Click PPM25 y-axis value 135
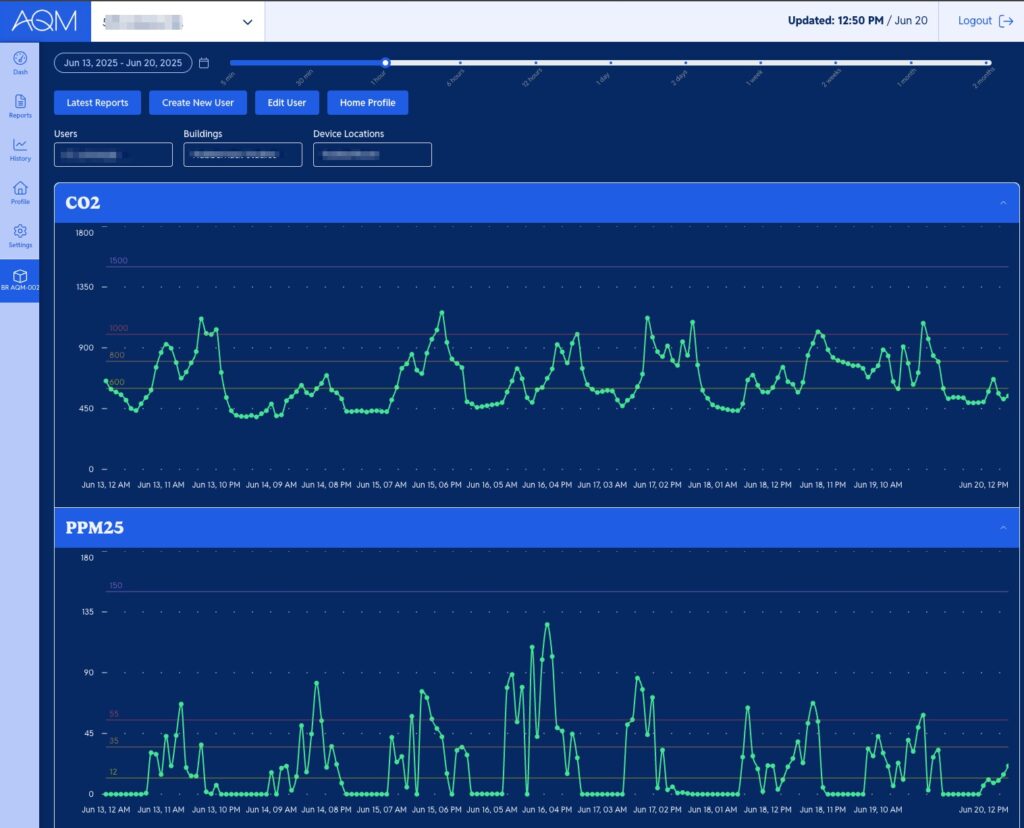 [88, 612]
